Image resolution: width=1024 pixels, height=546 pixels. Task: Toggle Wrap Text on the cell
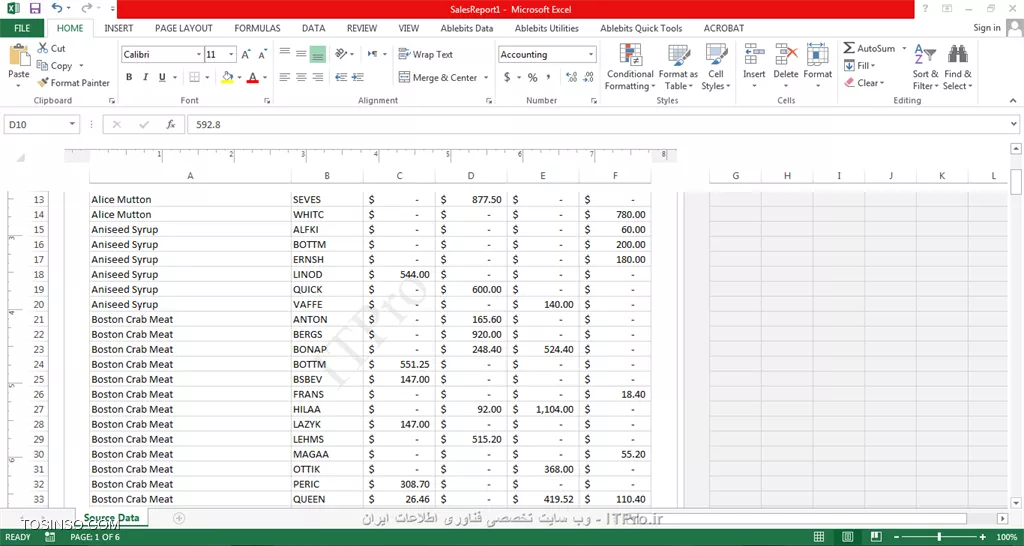[426, 55]
